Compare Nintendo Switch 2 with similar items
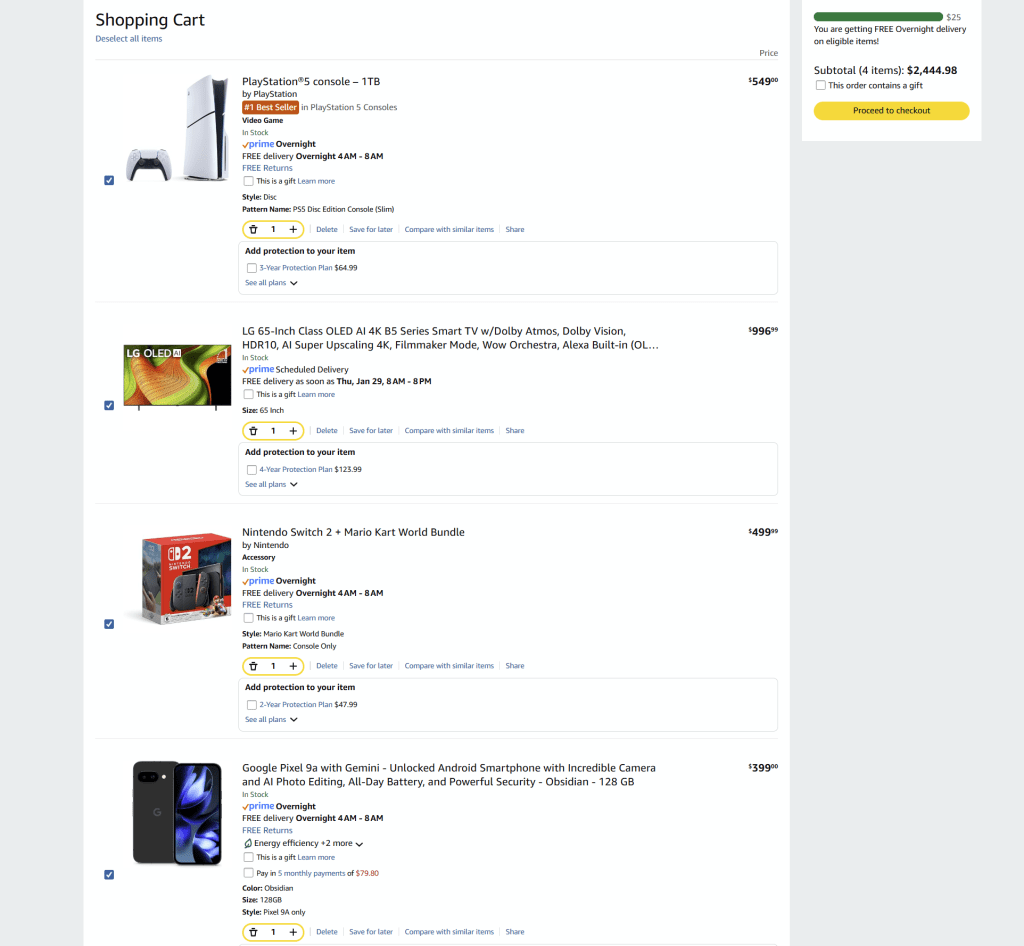The image size is (1024, 946). pyautogui.click(x=449, y=666)
